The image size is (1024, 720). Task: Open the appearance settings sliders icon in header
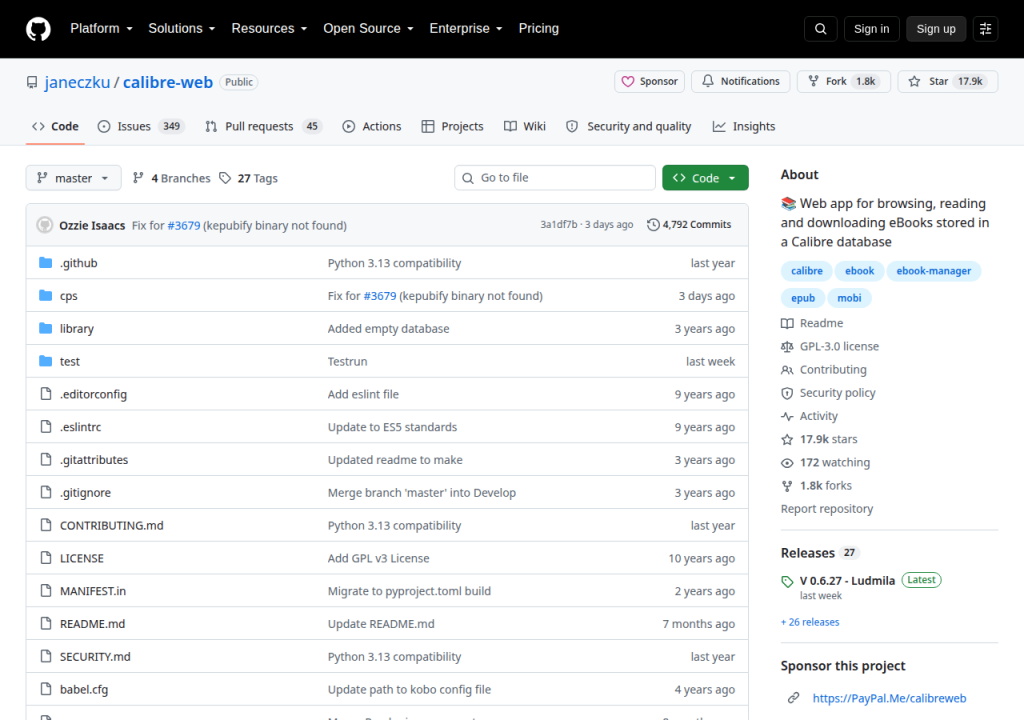[x=985, y=29]
